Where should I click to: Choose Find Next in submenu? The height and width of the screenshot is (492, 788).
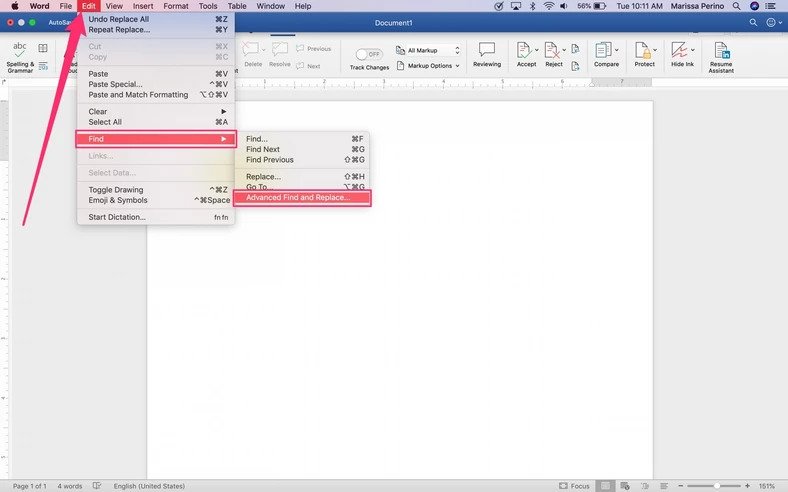(304, 149)
